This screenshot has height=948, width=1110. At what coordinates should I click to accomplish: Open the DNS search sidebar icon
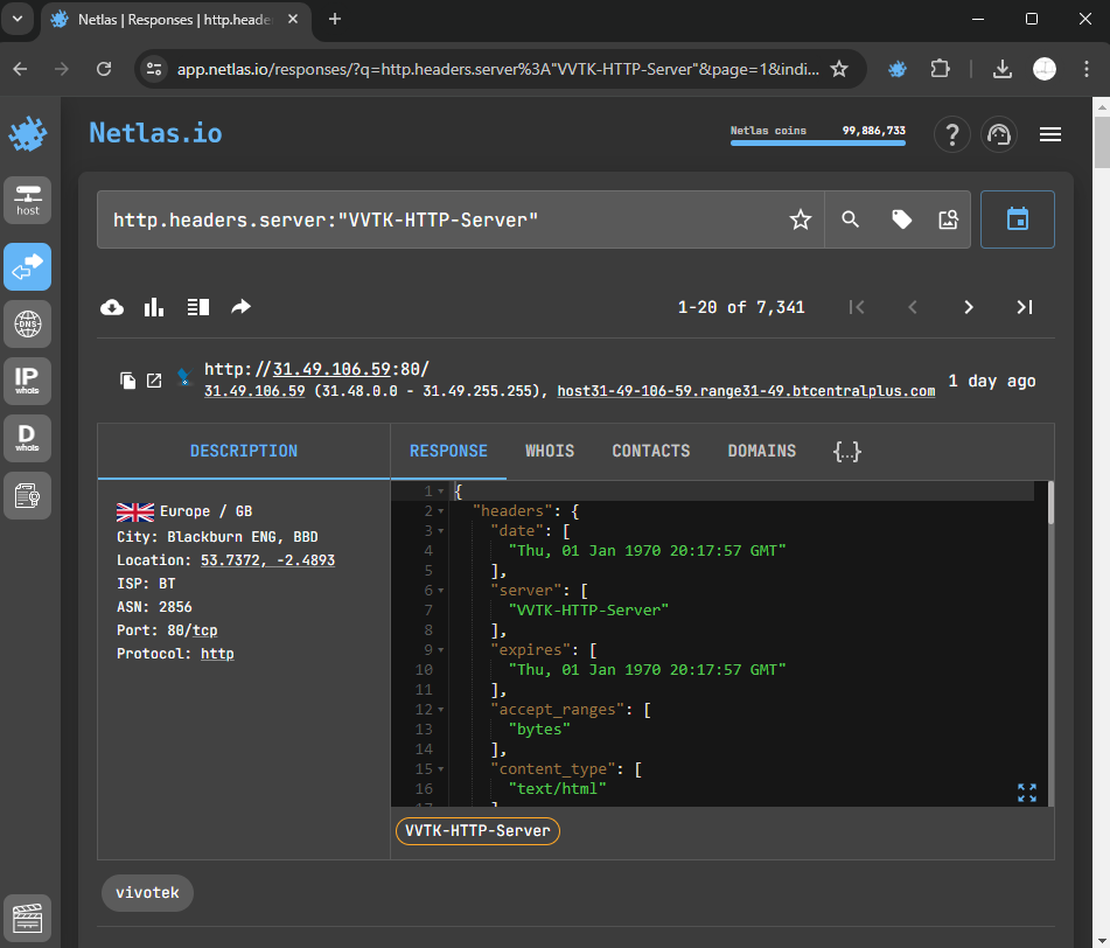(27, 324)
